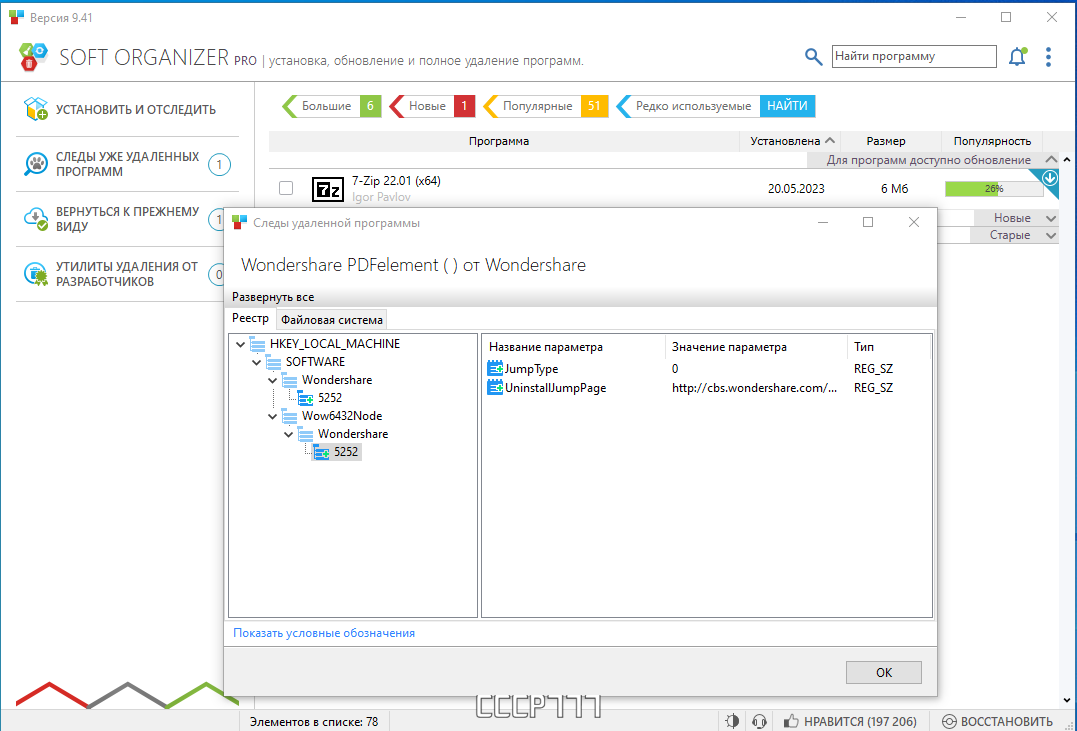Viewport: 1077px width, 731px height.
Task: Click the UninstallJumpPage parameter icon
Action: [x=495, y=388]
